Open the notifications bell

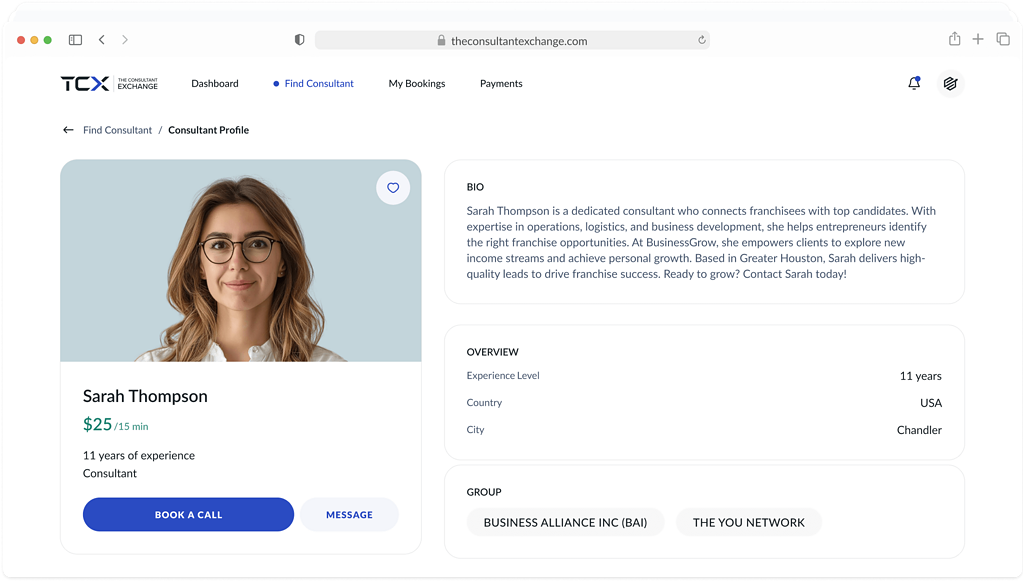click(914, 83)
